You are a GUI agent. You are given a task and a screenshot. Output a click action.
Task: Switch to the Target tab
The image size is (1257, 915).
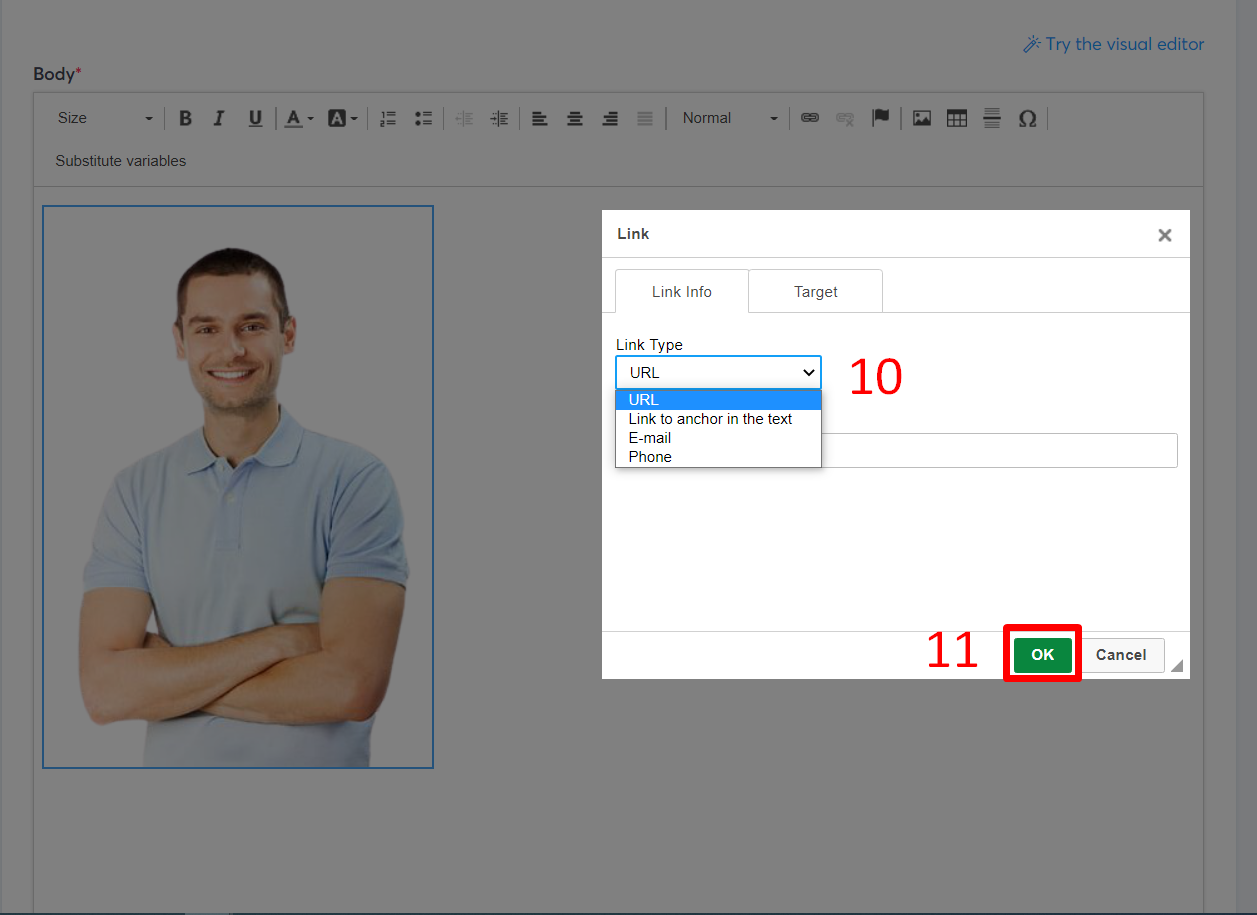815,291
